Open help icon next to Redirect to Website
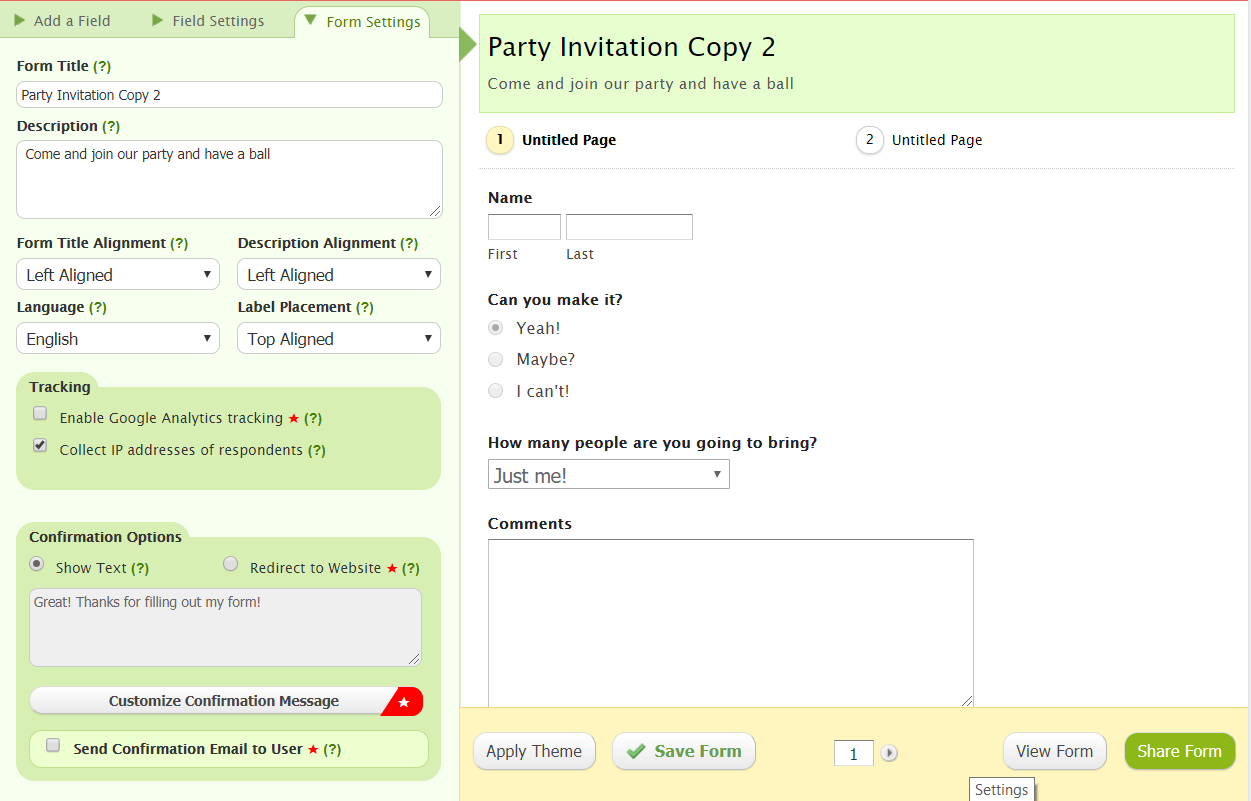 coord(411,568)
